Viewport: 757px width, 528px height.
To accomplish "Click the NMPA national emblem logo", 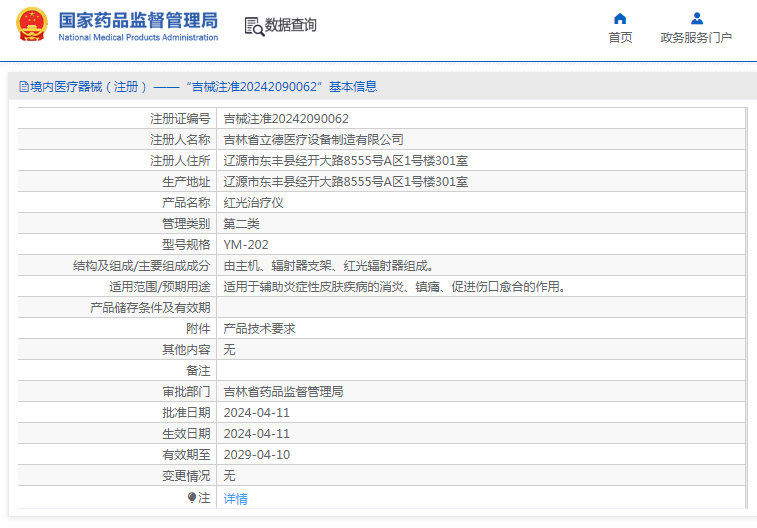I will [32, 24].
